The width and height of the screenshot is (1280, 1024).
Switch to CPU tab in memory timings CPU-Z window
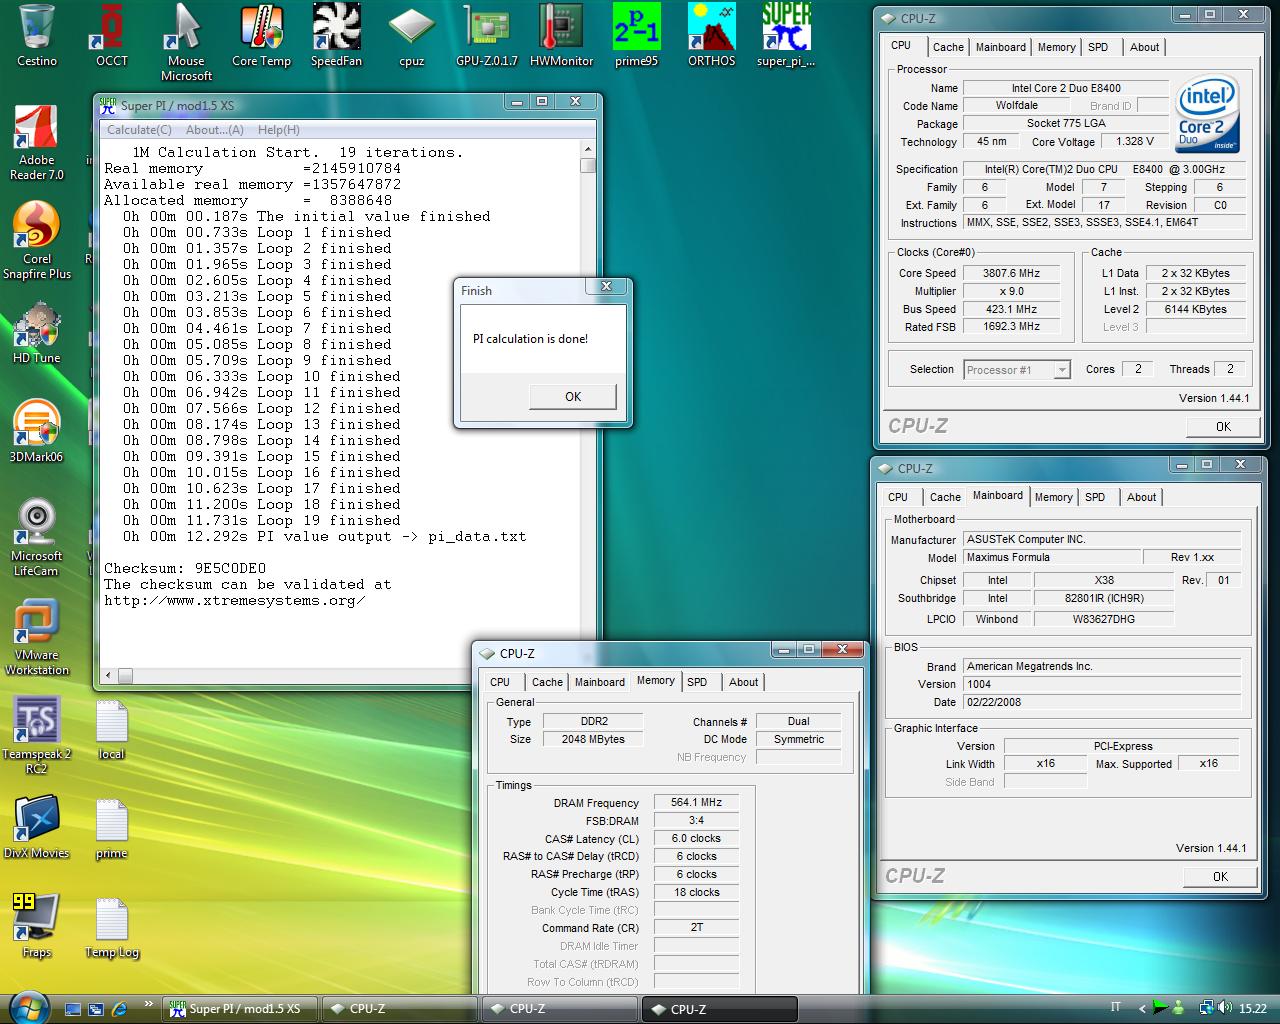(500, 682)
